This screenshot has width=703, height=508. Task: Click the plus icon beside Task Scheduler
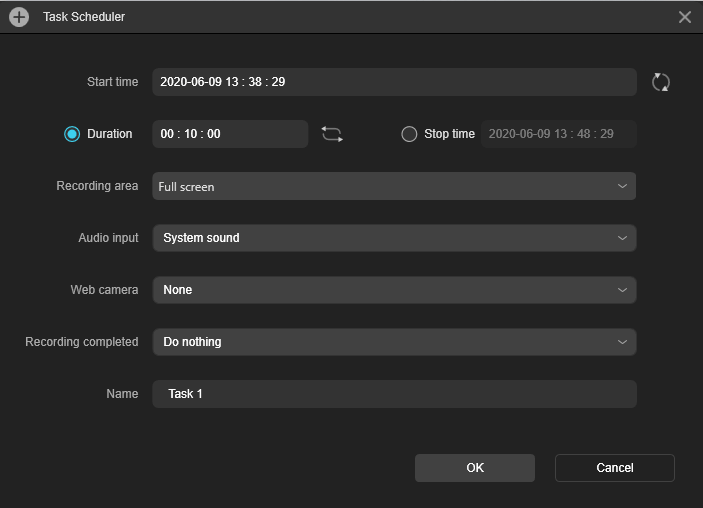(x=19, y=17)
